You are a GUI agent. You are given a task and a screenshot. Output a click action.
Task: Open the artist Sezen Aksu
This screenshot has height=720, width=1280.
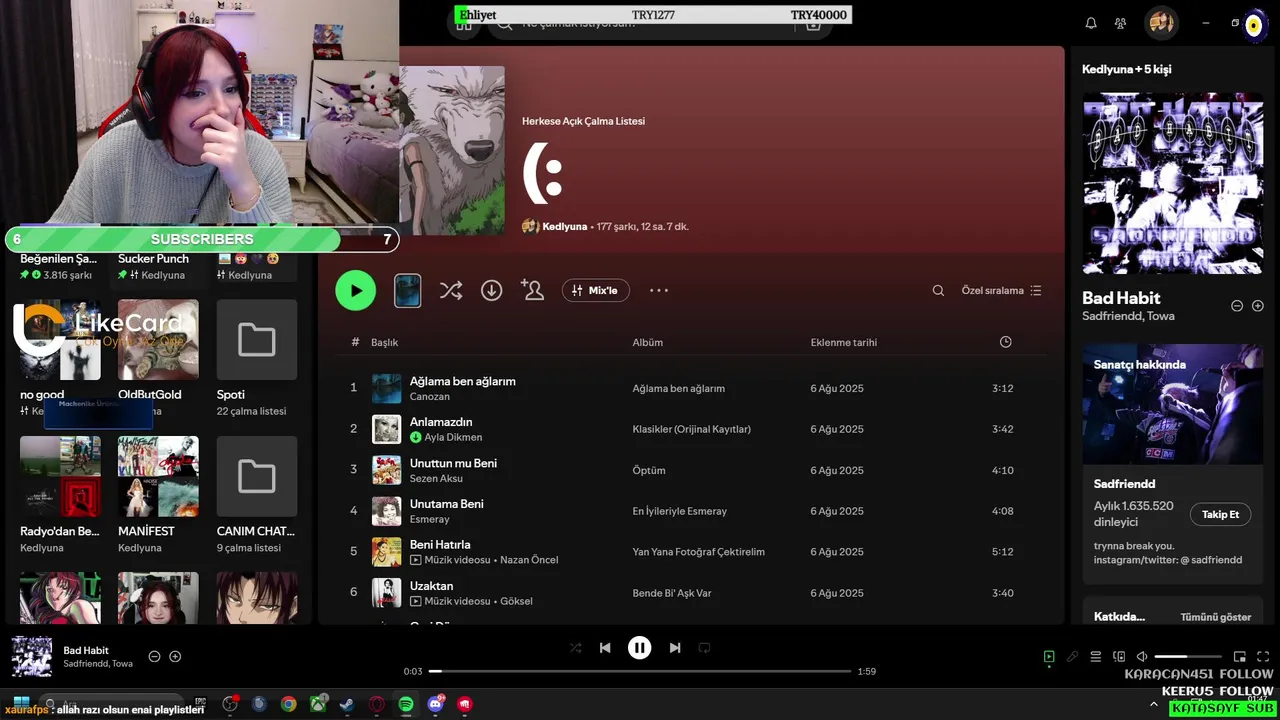click(436, 478)
